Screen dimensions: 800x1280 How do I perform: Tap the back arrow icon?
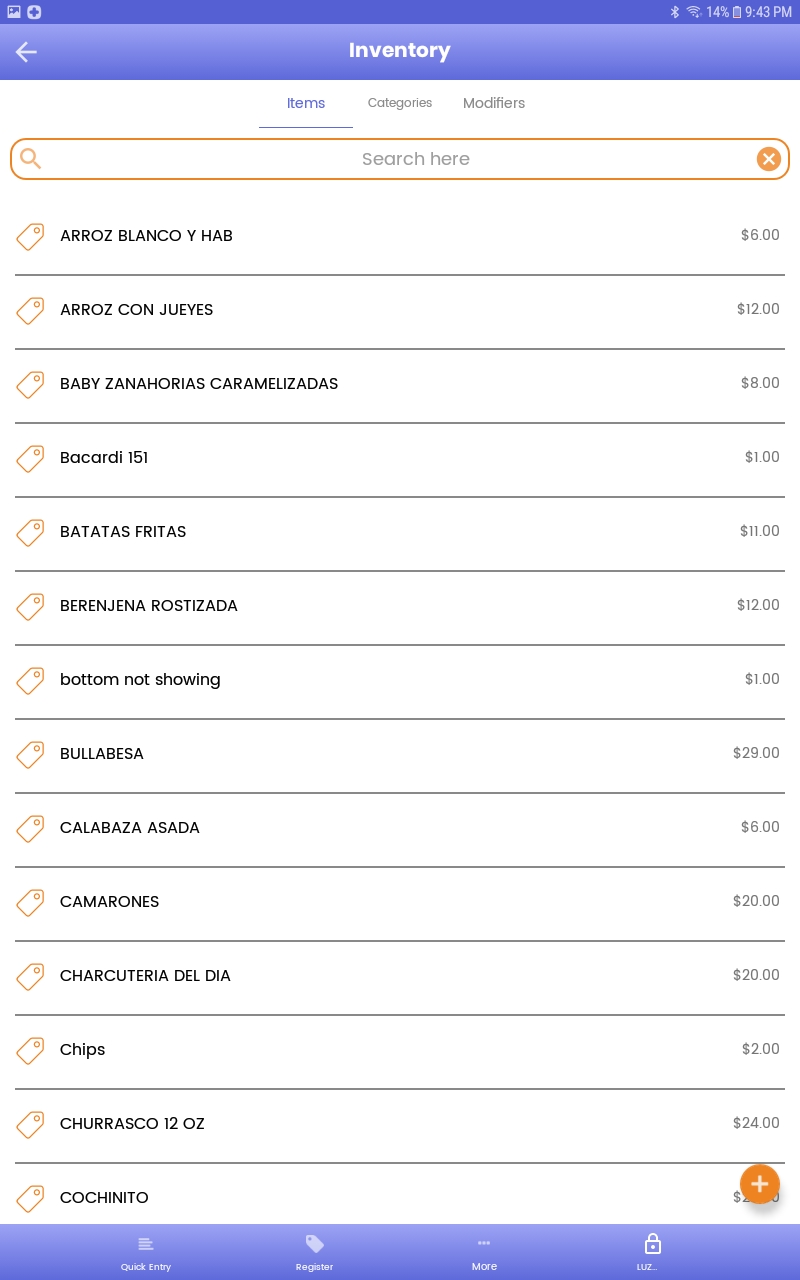(x=26, y=52)
